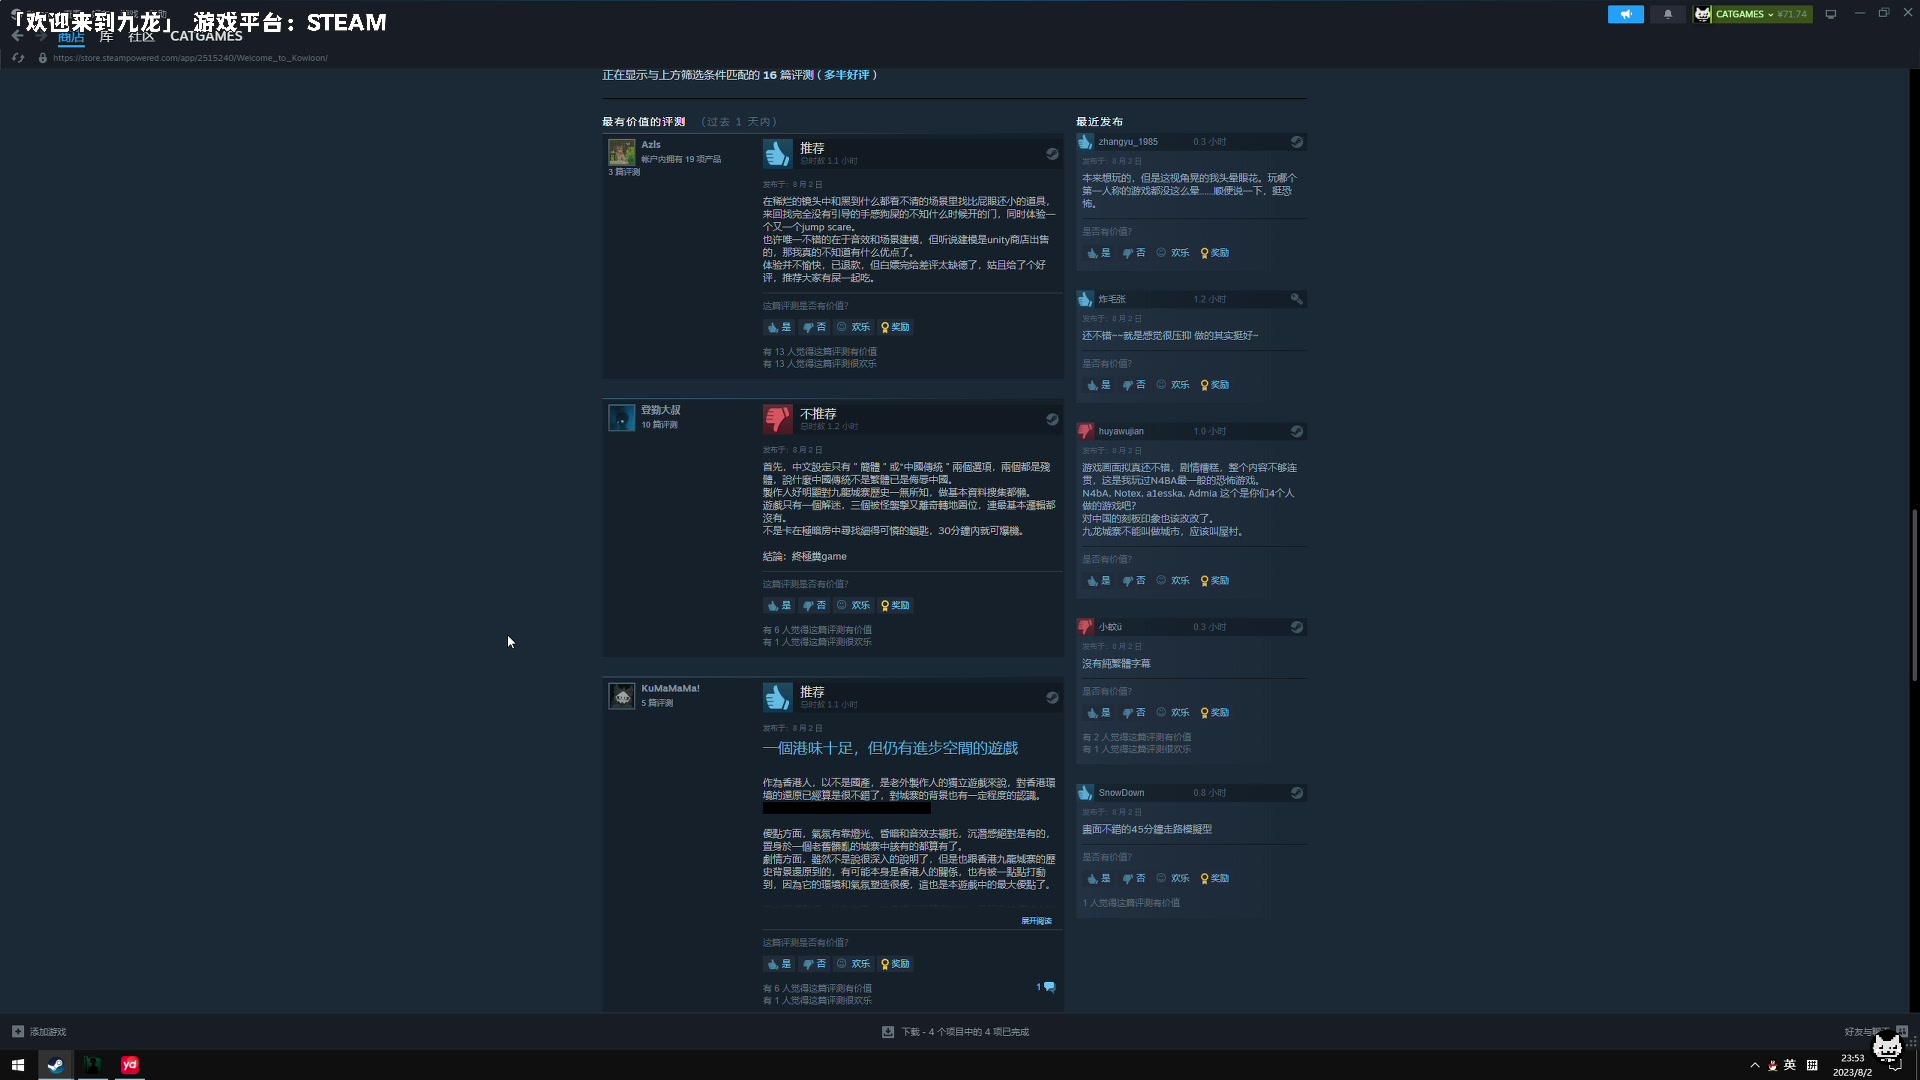Open the CATGAMES account dropdown
The height and width of the screenshot is (1080, 1920).
tap(1752, 14)
